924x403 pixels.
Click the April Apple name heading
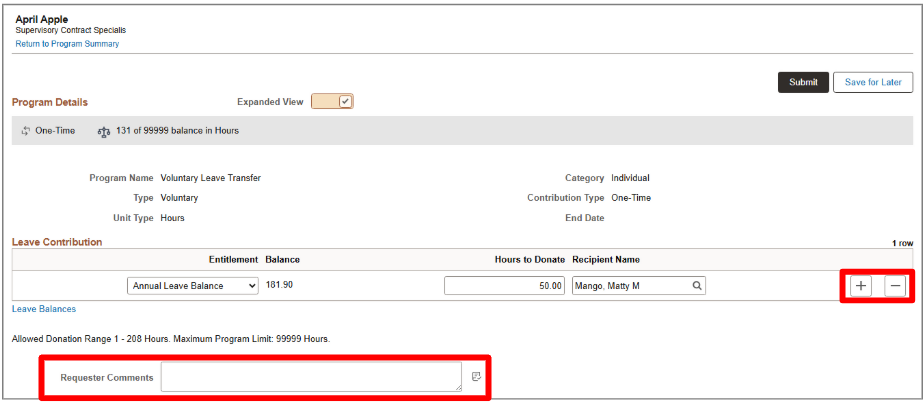coord(41,19)
